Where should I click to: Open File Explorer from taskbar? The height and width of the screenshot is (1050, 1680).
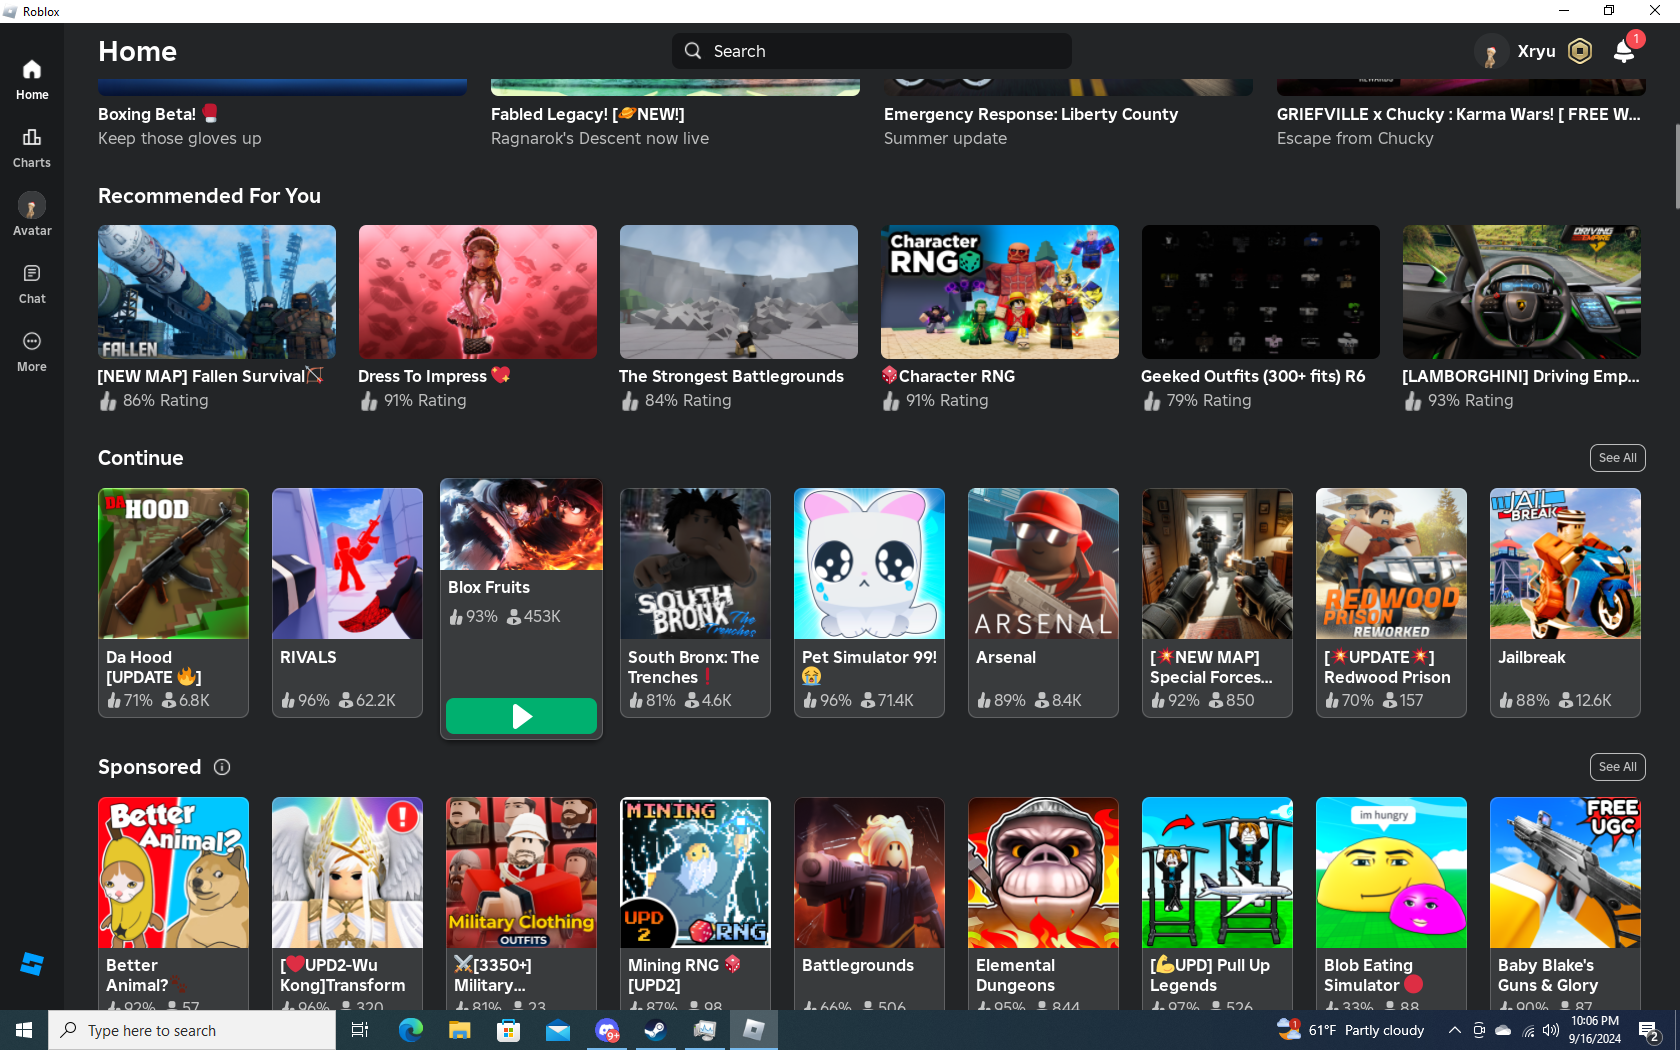click(x=459, y=1030)
